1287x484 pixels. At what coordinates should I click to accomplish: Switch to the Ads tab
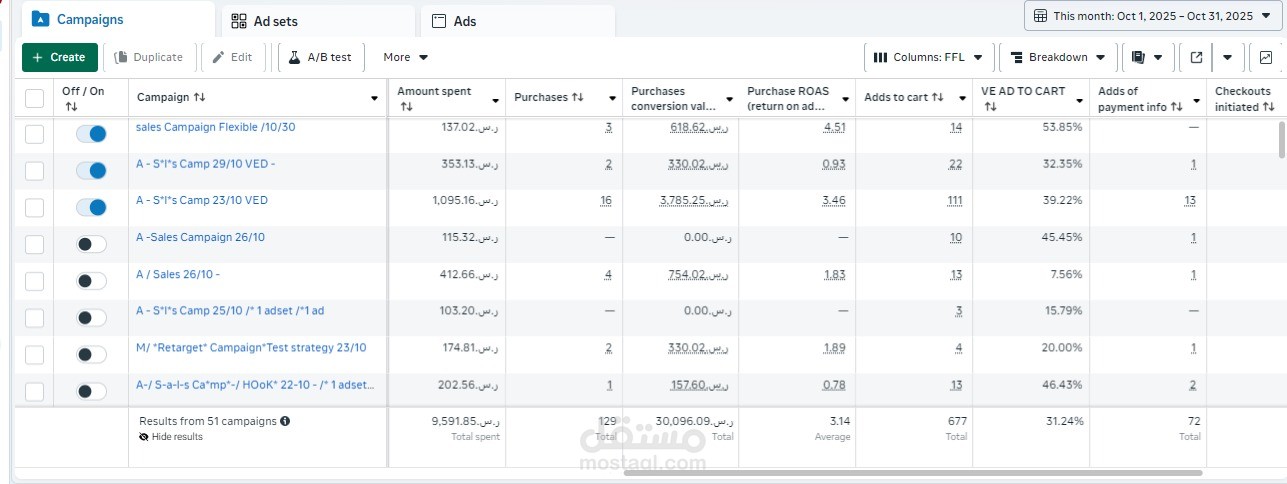coord(517,21)
